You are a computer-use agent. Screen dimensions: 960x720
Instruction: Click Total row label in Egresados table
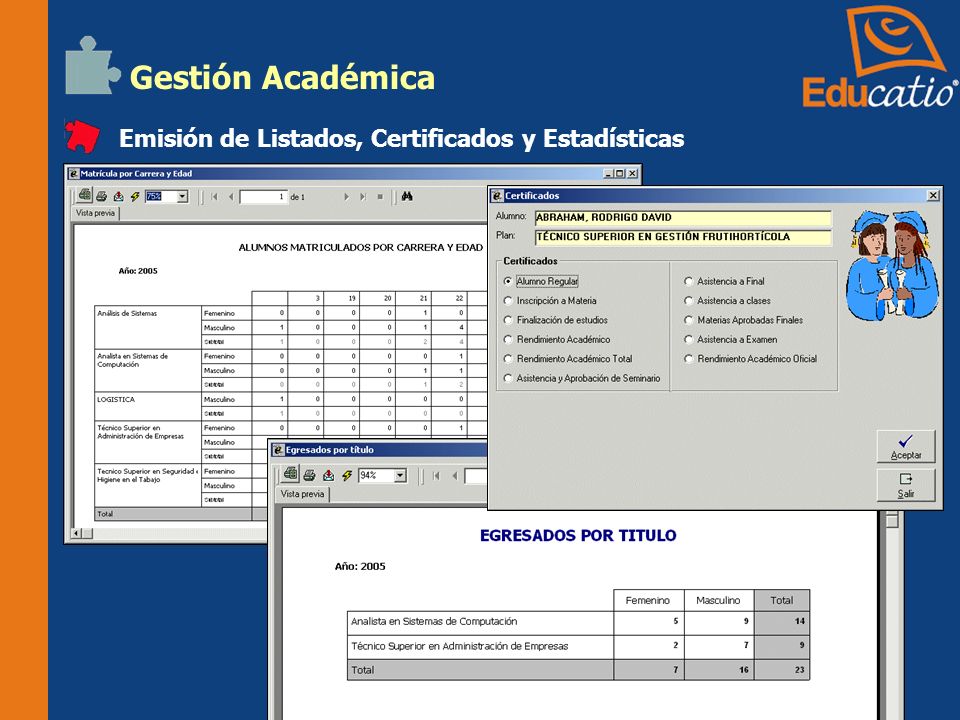(x=362, y=670)
